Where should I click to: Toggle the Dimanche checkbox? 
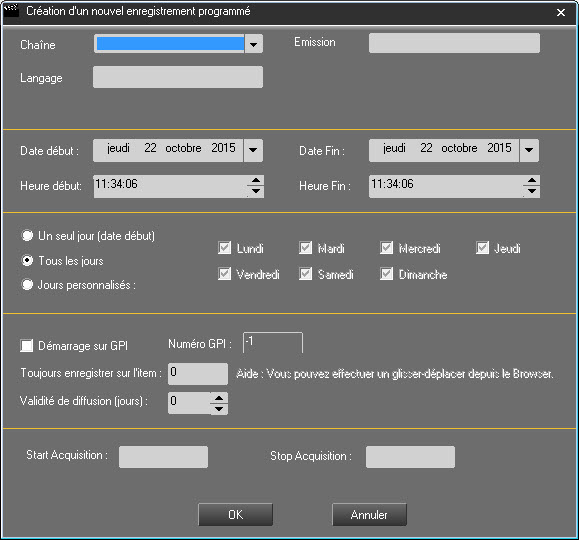click(387, 274)
